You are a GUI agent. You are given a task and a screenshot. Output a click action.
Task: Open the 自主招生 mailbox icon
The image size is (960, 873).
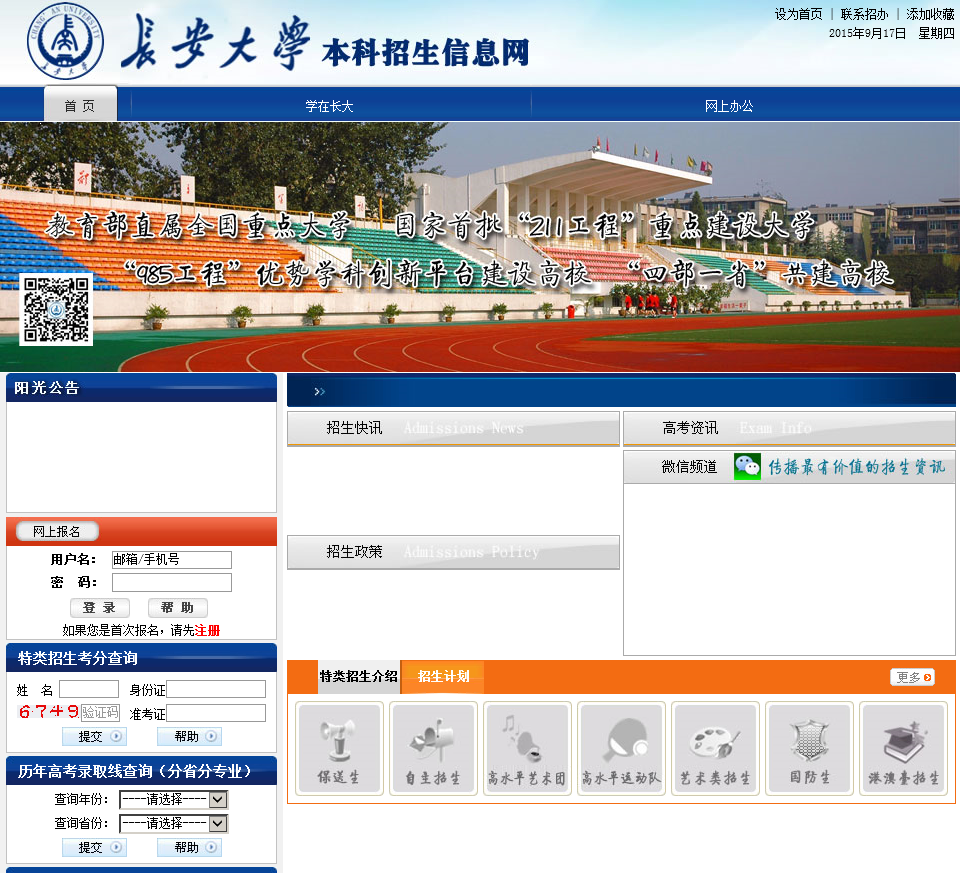coord(433,748)
